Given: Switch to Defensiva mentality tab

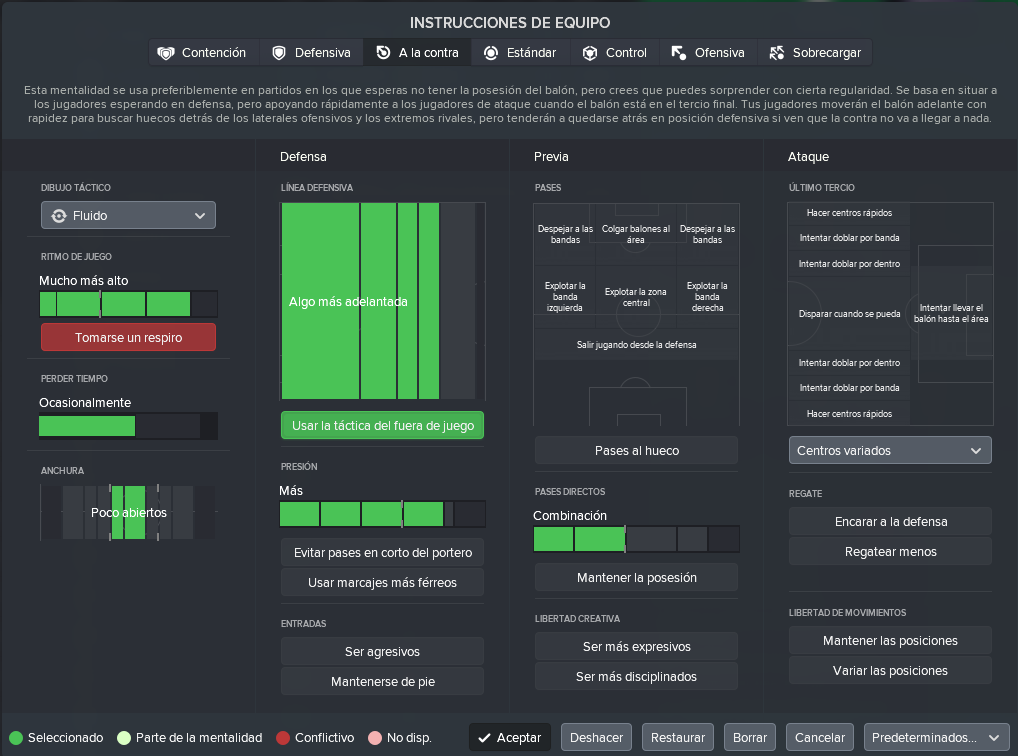Looking at the screenshot, I should (312, 53).
